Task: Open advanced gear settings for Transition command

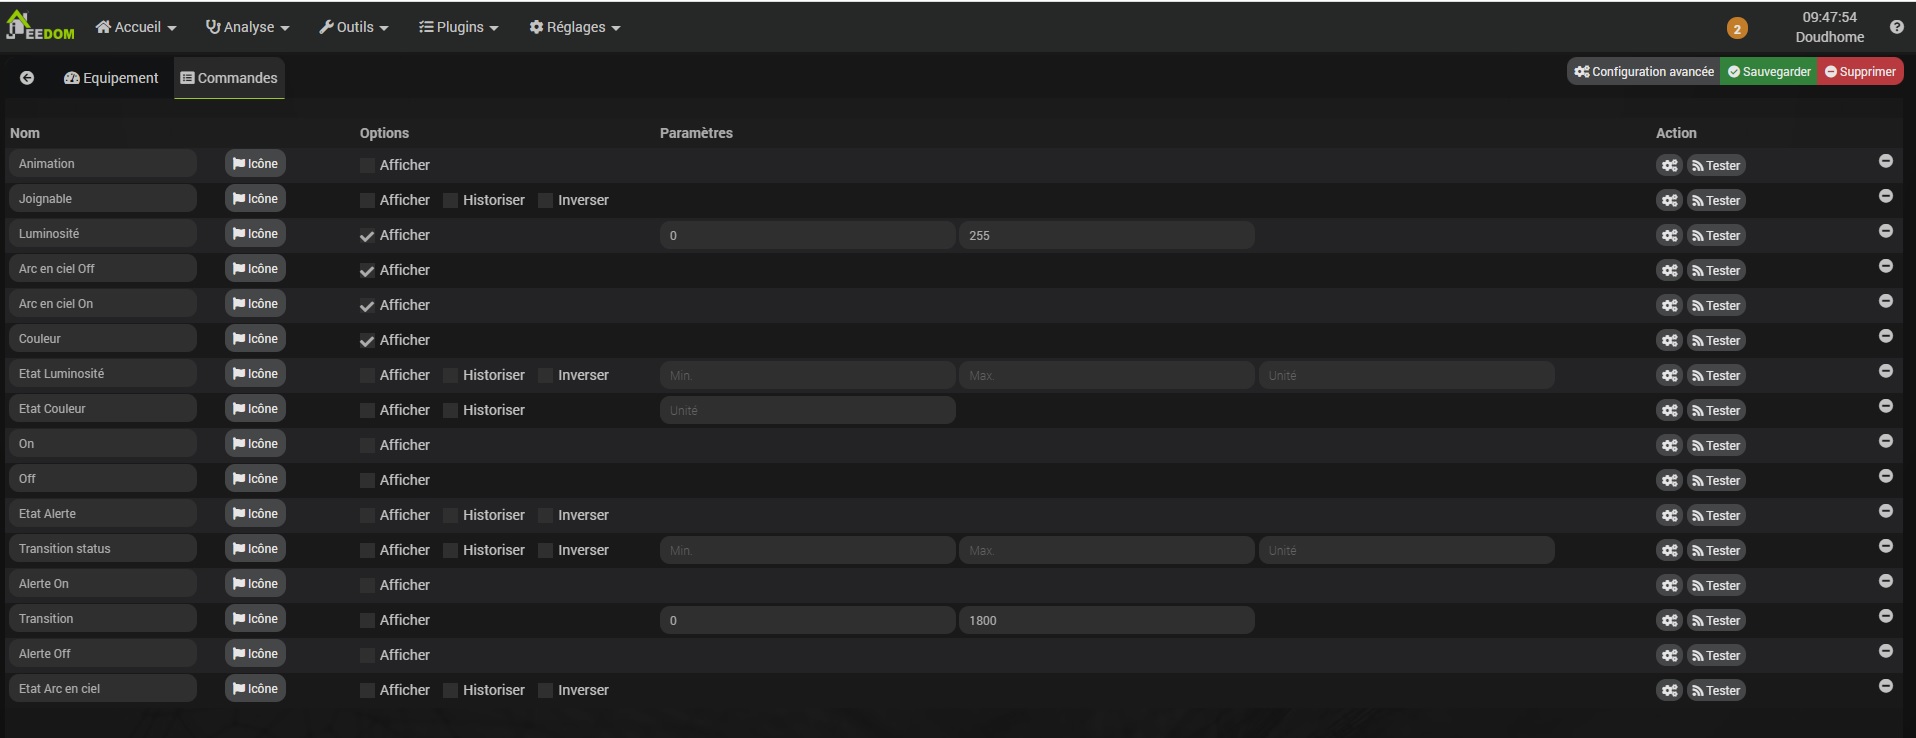Action: [x=1669, y=621]
